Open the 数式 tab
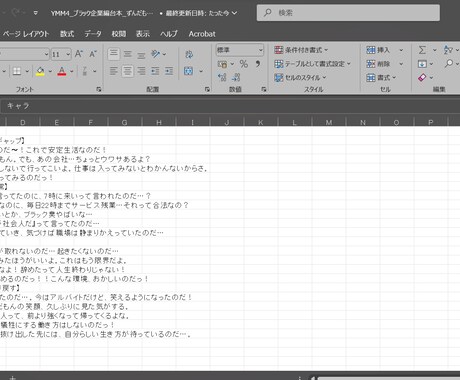 [67, 34]
